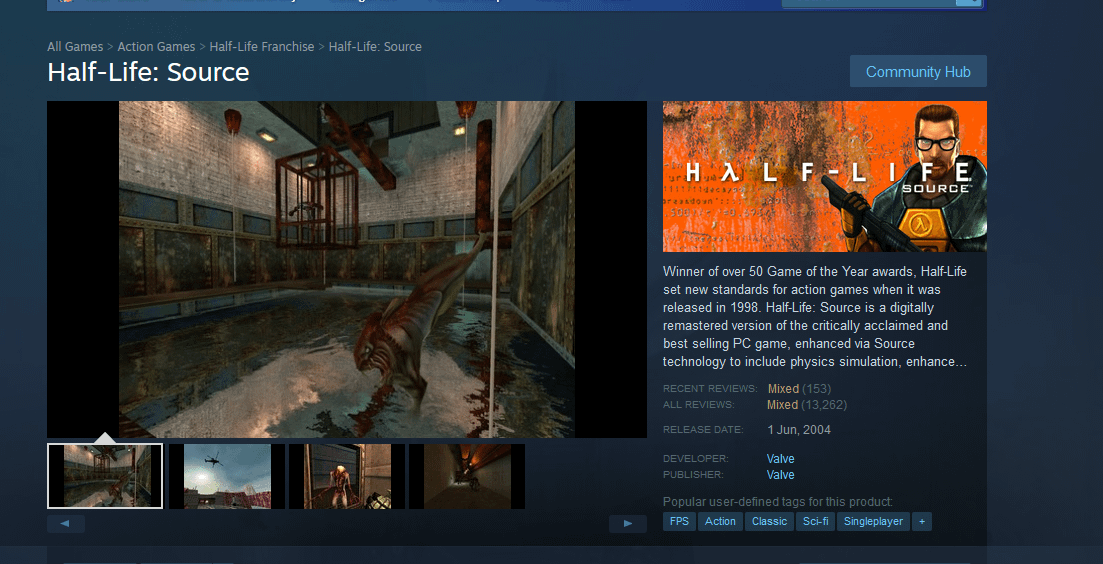Select the third thumbnail showing a zombie
1103x564 pixels.
point(346,476)
